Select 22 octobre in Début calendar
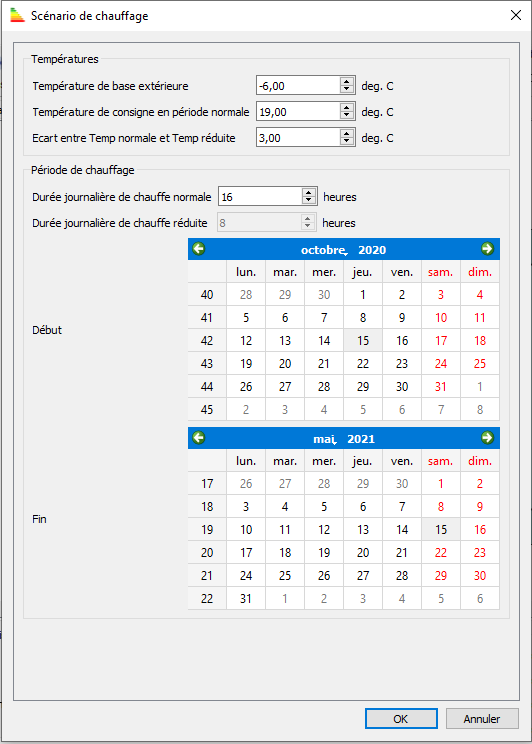Viewport: 532px width, 744px height. coord(363,363)
